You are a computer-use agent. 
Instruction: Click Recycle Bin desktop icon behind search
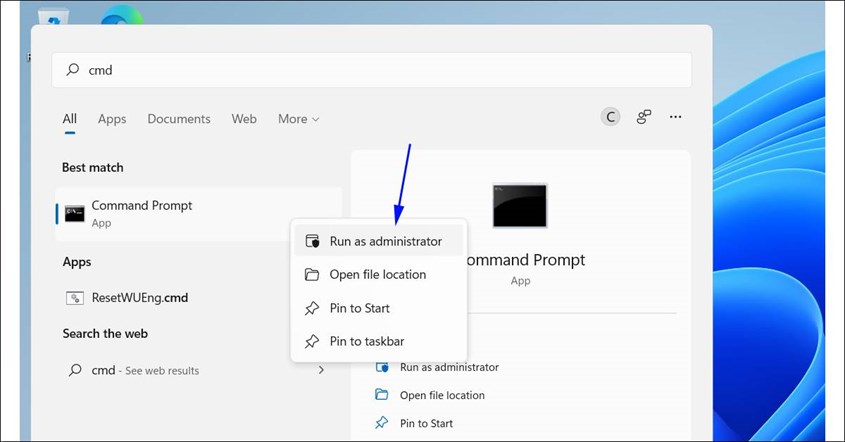54,16
